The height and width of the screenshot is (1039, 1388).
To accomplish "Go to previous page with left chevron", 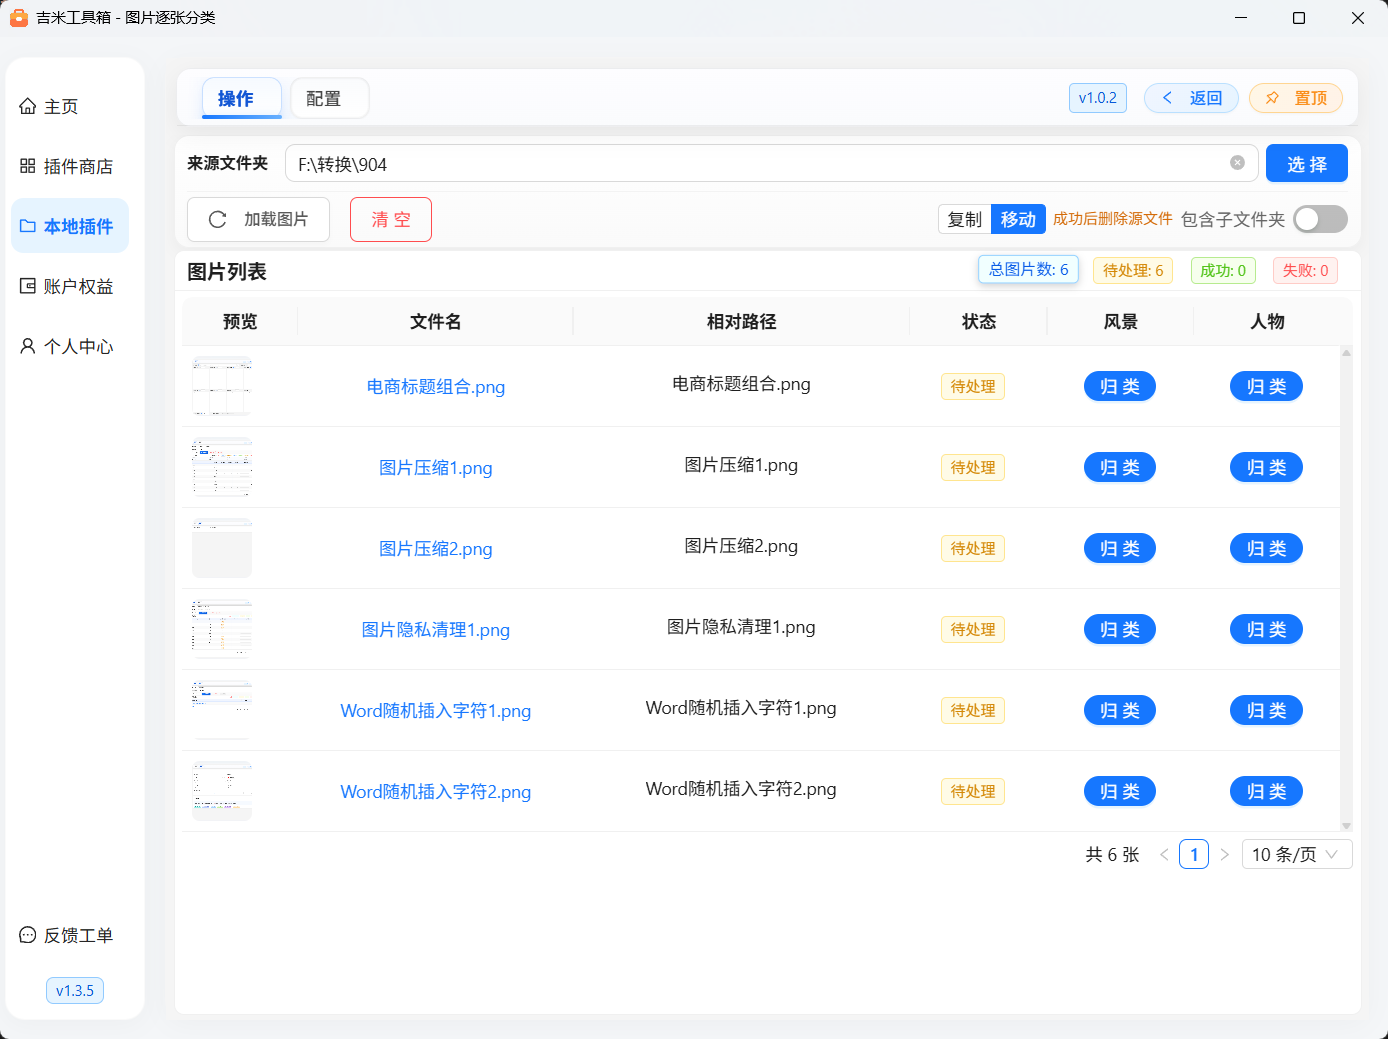I will [x=1164, y=854].
